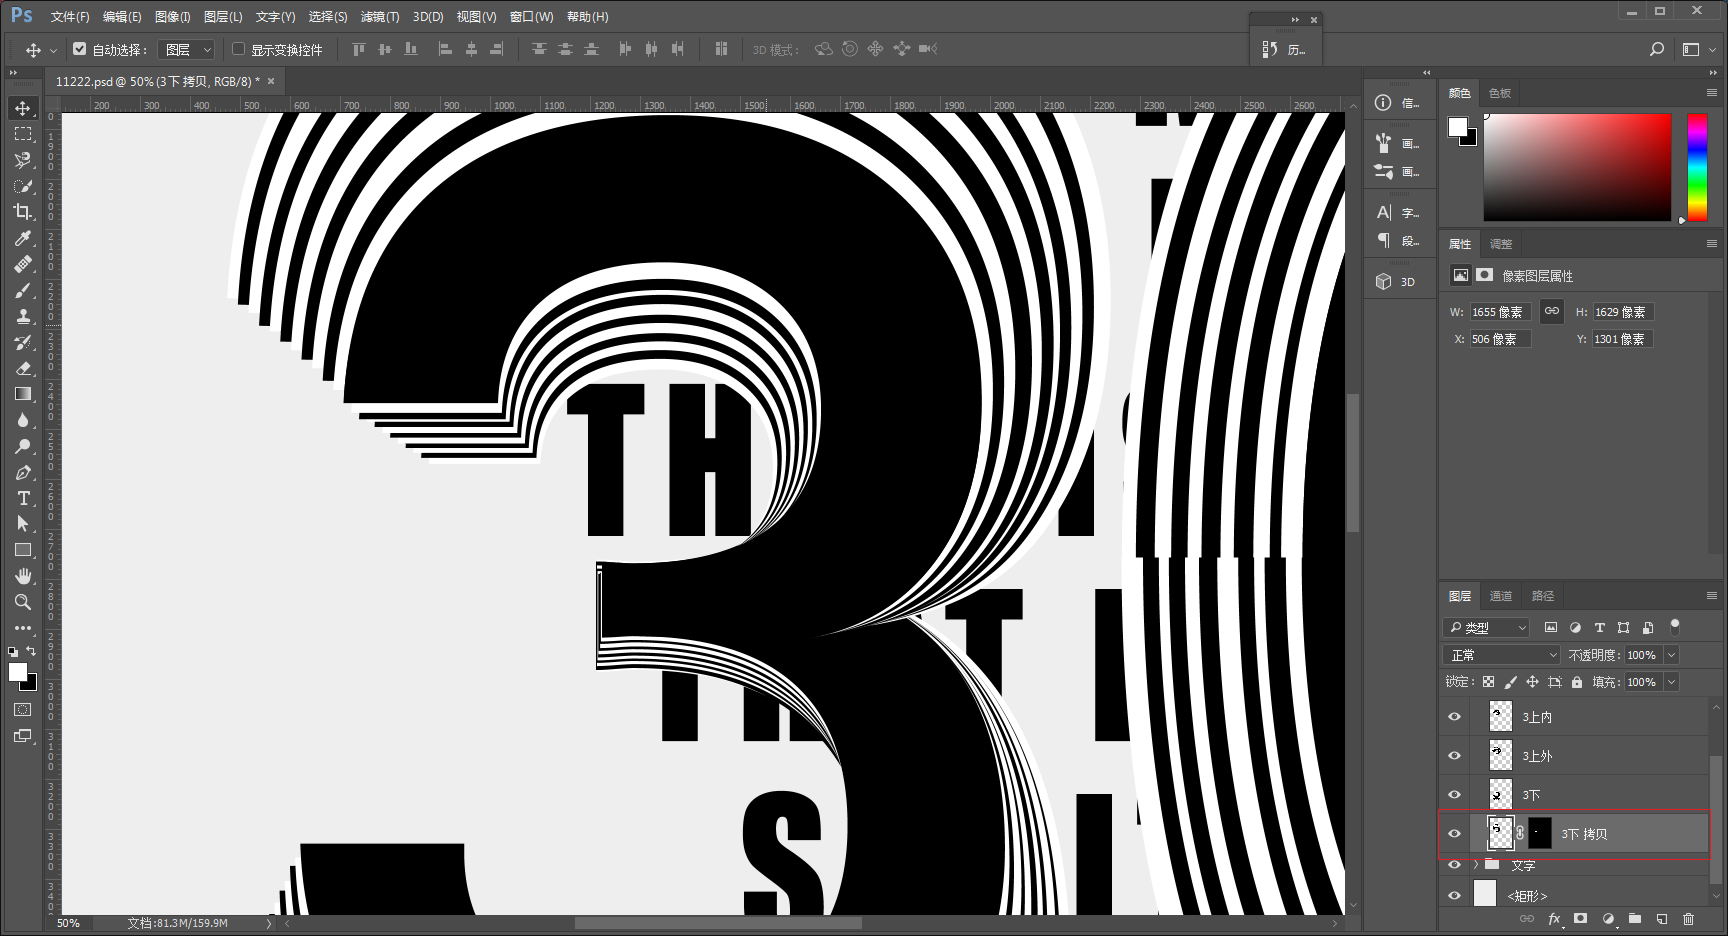
Task: Enable the 自动选择 checkbox
Action: click(80, 48)
